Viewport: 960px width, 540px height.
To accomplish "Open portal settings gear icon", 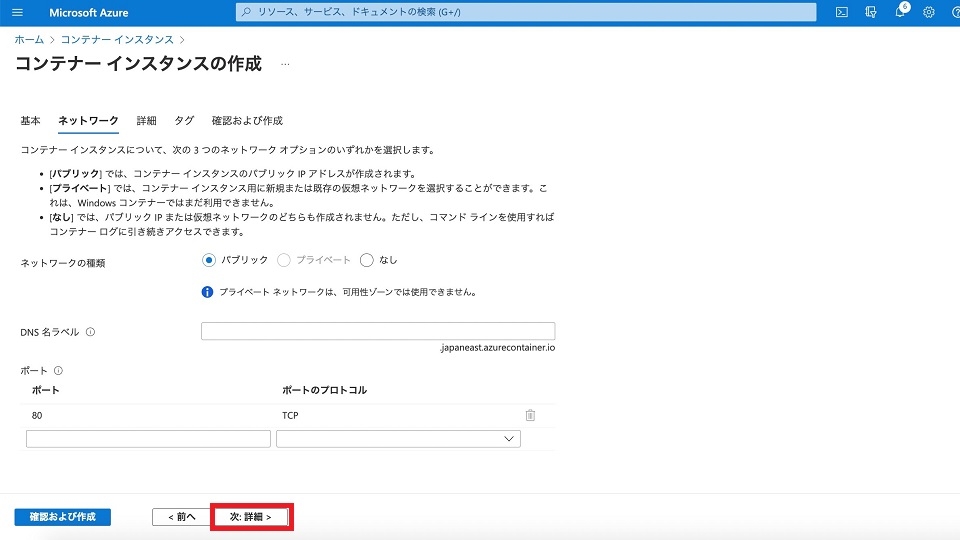I will tap(929, 12).
